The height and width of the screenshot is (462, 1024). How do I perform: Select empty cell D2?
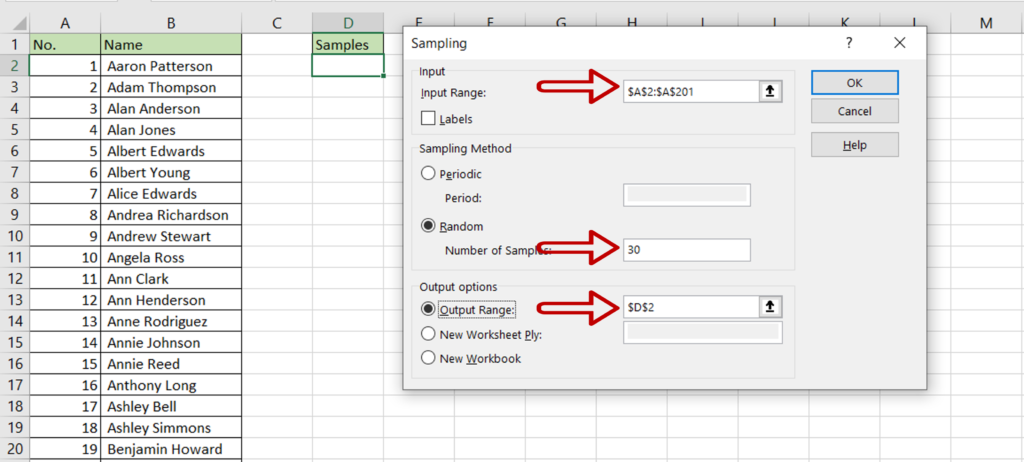point(348,66)
